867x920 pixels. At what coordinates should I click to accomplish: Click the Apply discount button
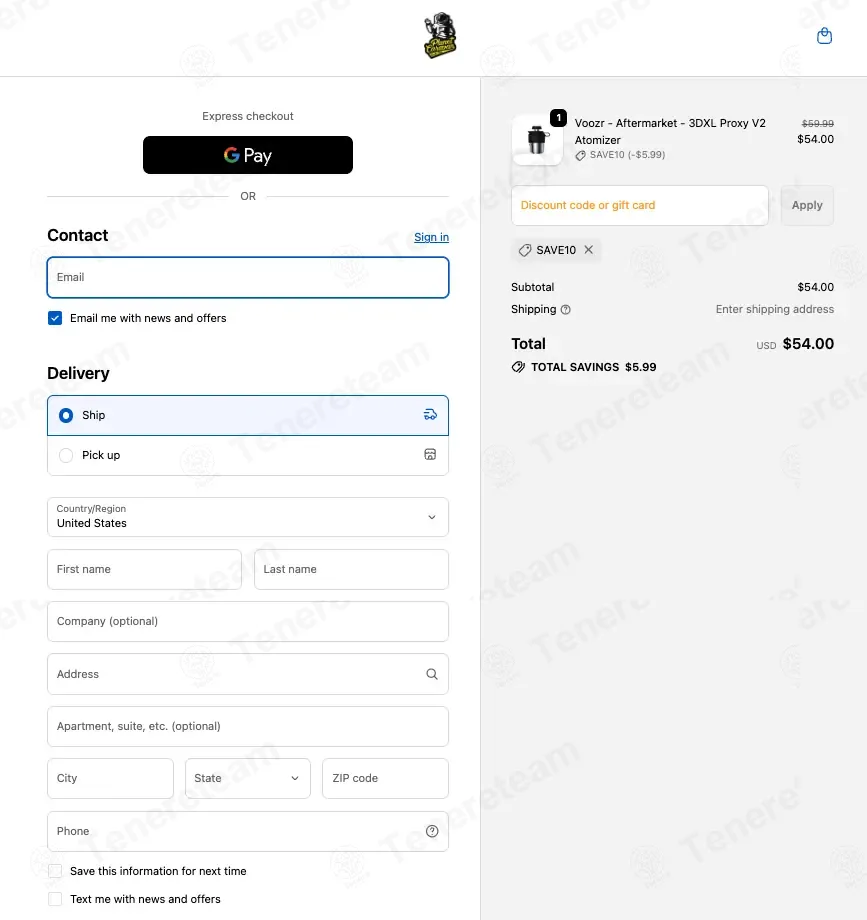point(807,205)
